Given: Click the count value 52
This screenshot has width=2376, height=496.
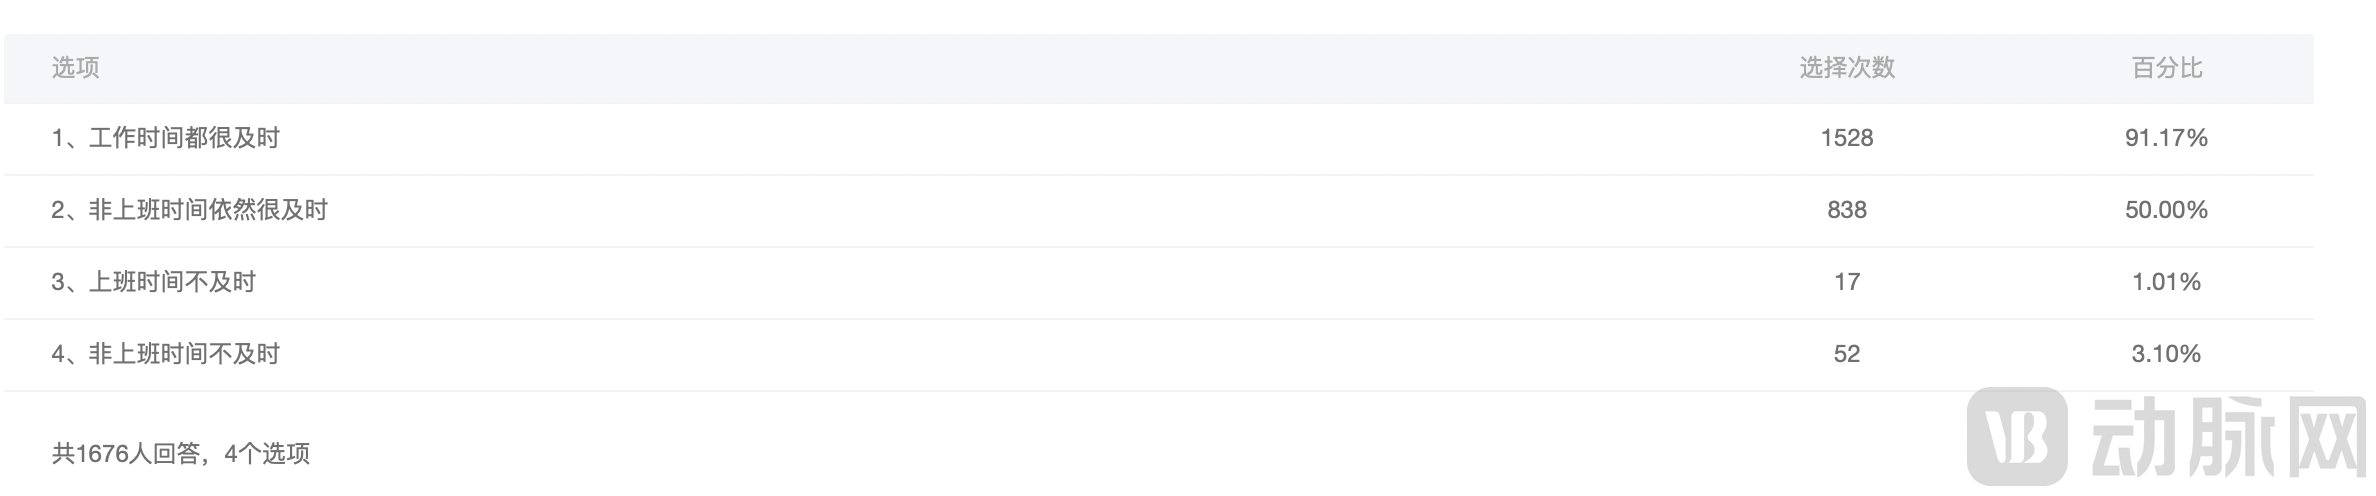Looking at the screenshot, I should click(1846, 354).
